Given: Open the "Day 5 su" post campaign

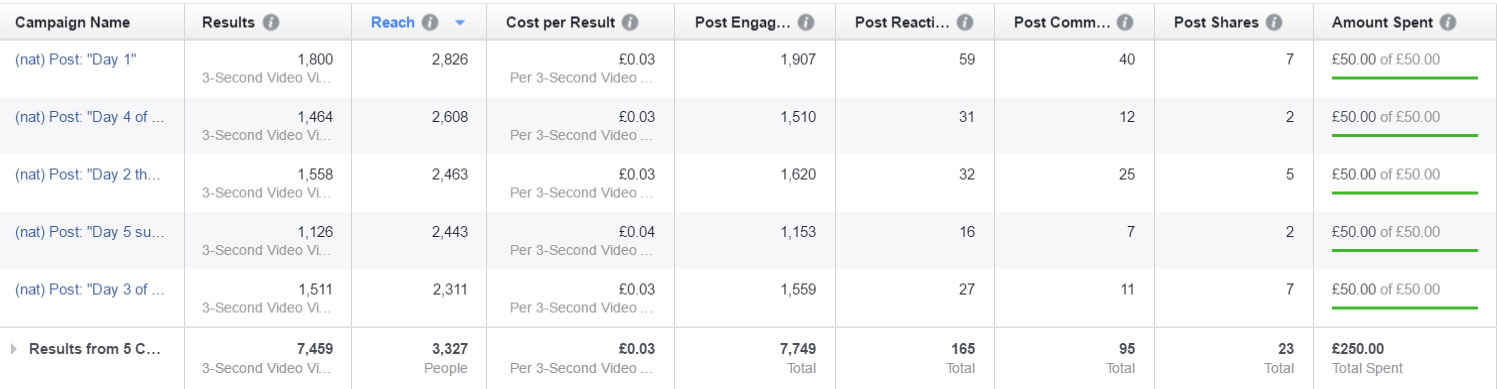Looking at the screenshot, I should [90, 232].
